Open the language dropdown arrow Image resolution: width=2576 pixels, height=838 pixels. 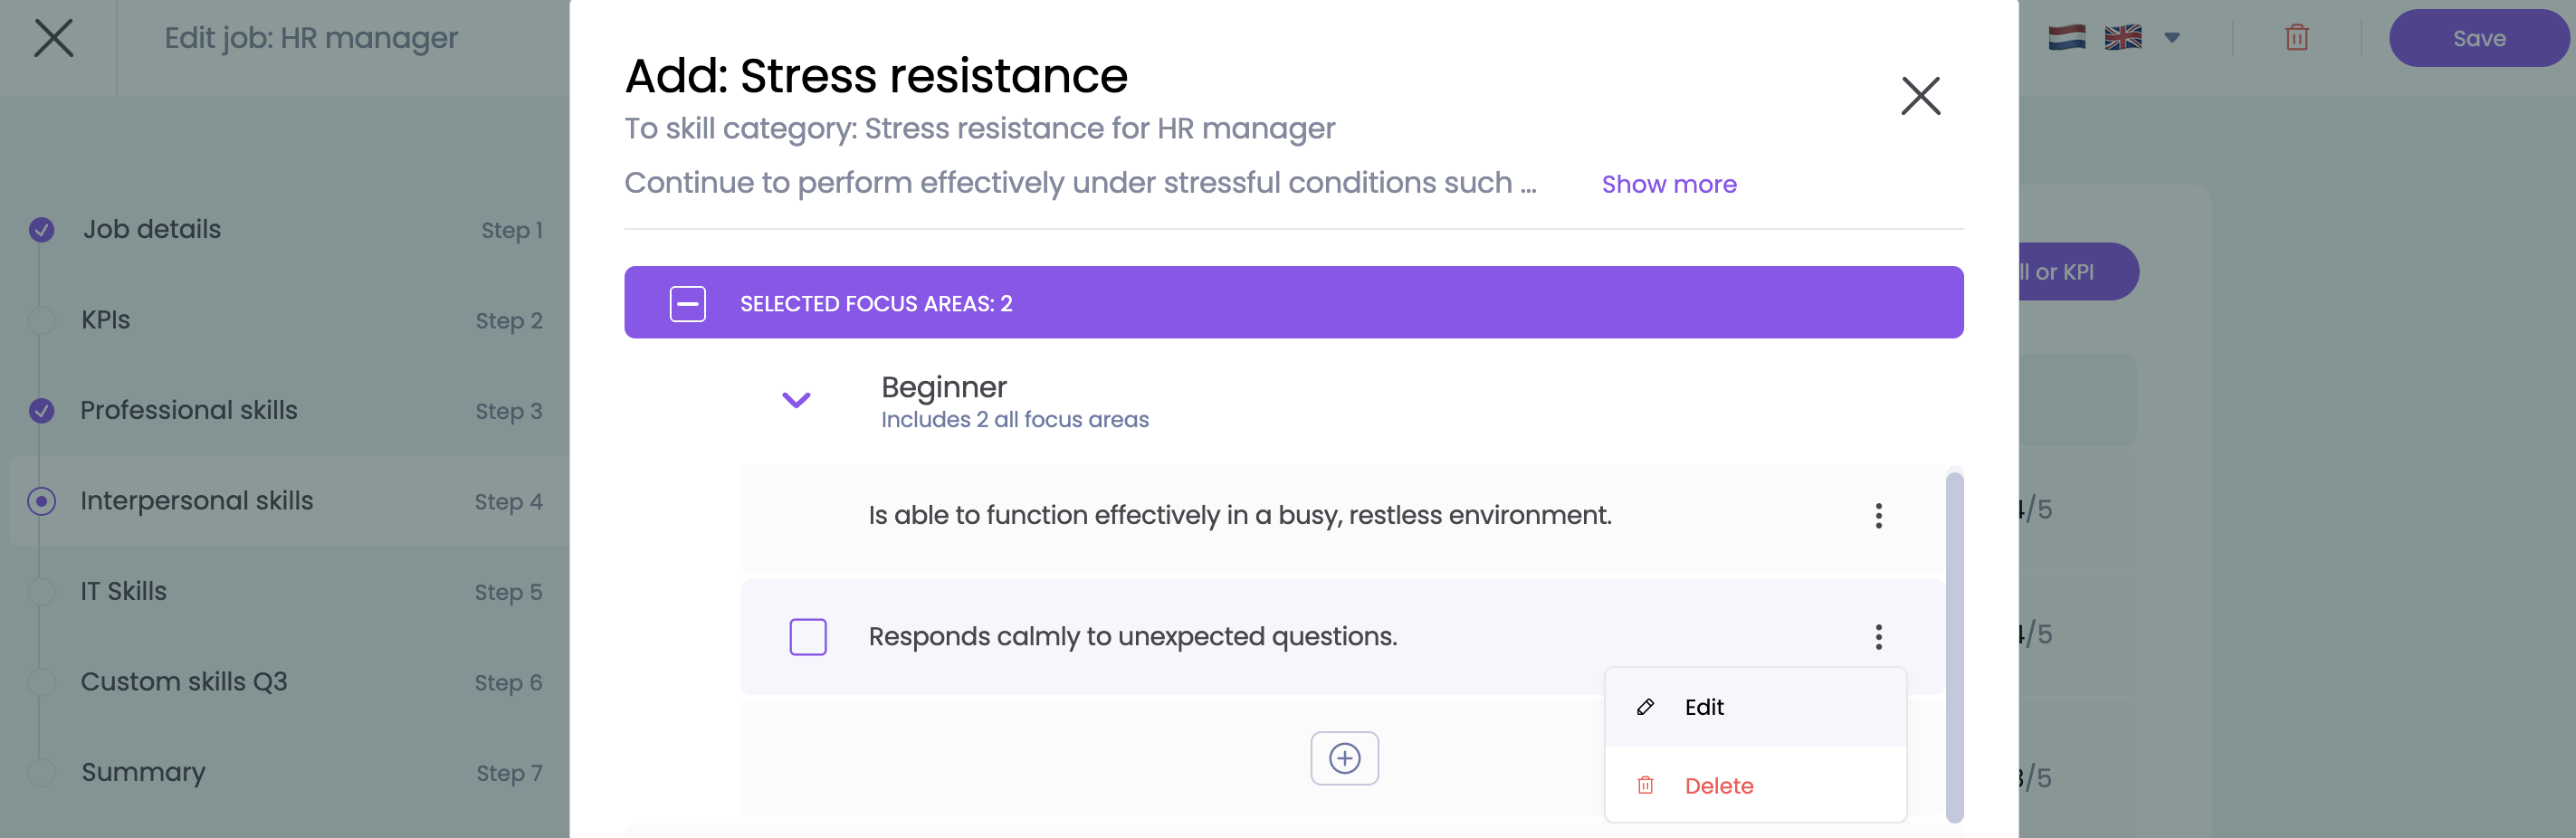2171,38
